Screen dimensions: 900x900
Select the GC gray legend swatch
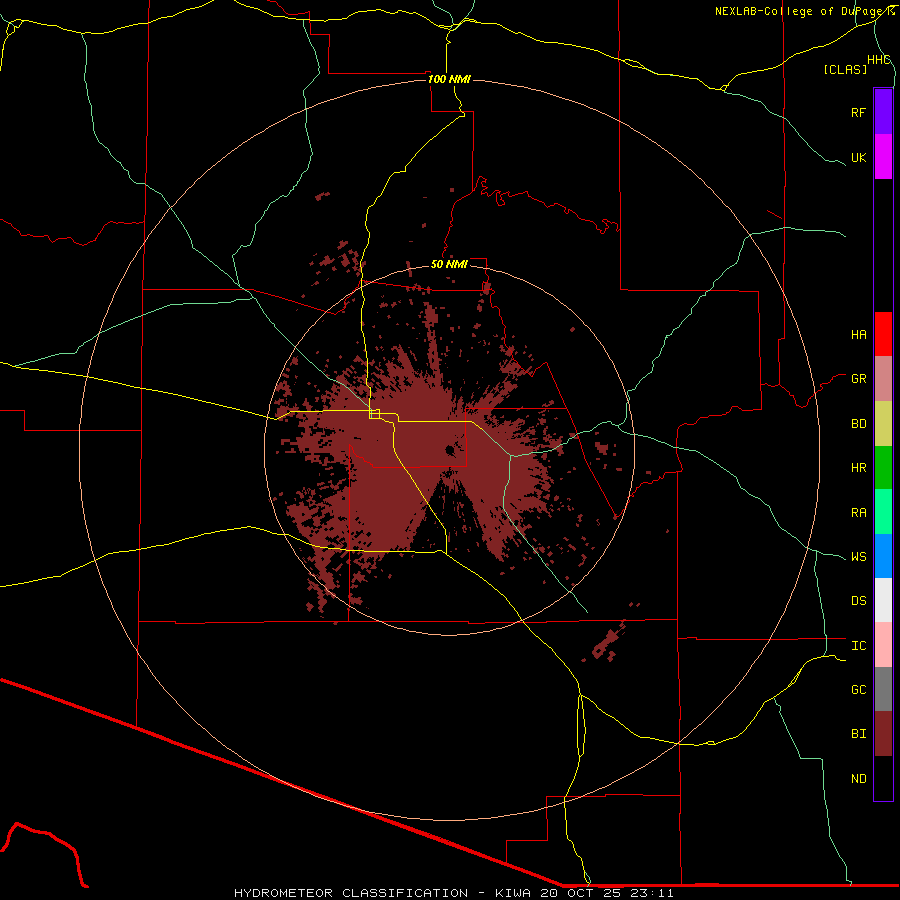pyautogui.click(x=883, y=689)
